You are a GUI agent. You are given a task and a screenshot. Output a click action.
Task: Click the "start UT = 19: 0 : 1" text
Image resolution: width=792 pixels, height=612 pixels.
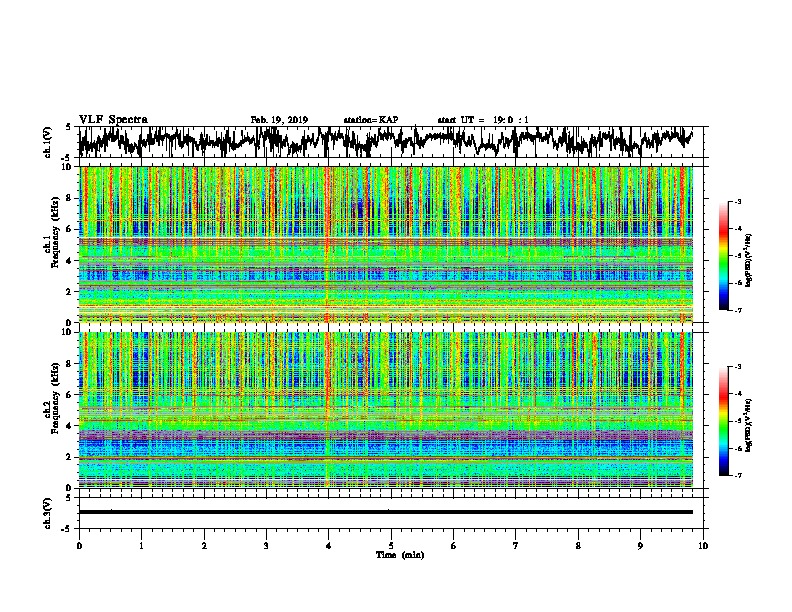(x=483, y=120)
